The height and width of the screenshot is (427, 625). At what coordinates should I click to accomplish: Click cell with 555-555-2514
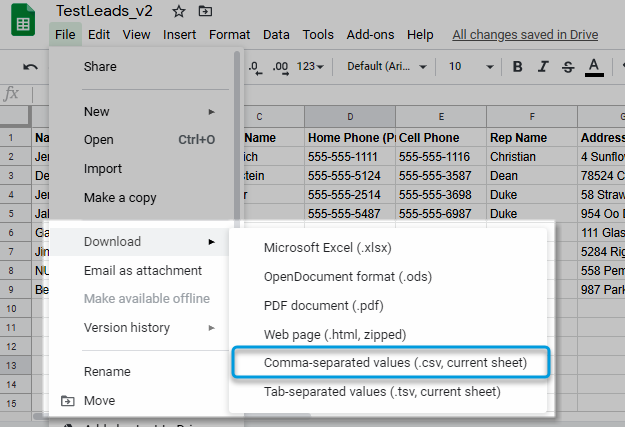pos(350,195)
